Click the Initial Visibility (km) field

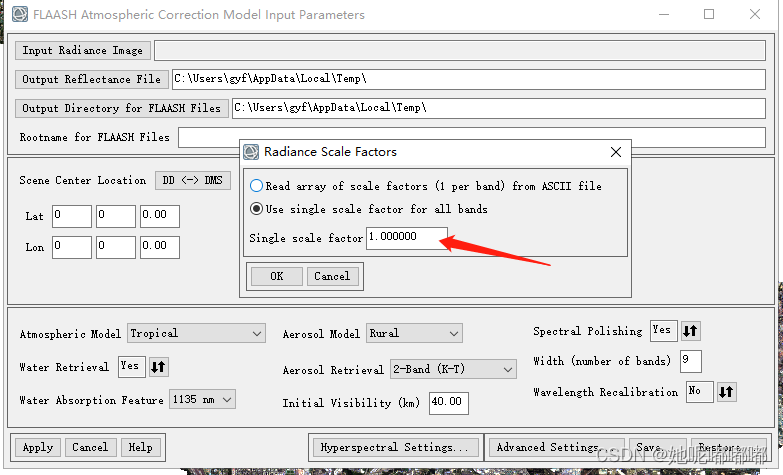pos(448,403)
